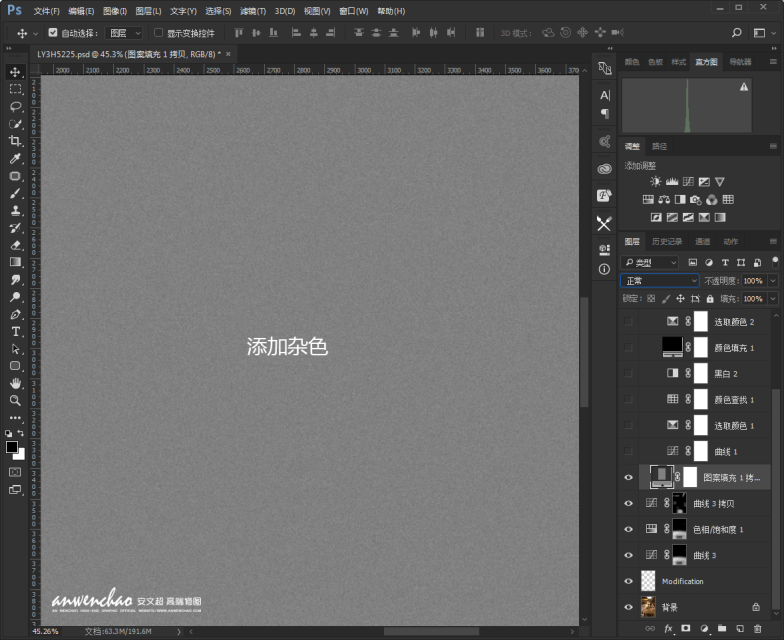Click the 颜色填充 1 black color thumbnail

pyautogui.click(x=672, y=346)
